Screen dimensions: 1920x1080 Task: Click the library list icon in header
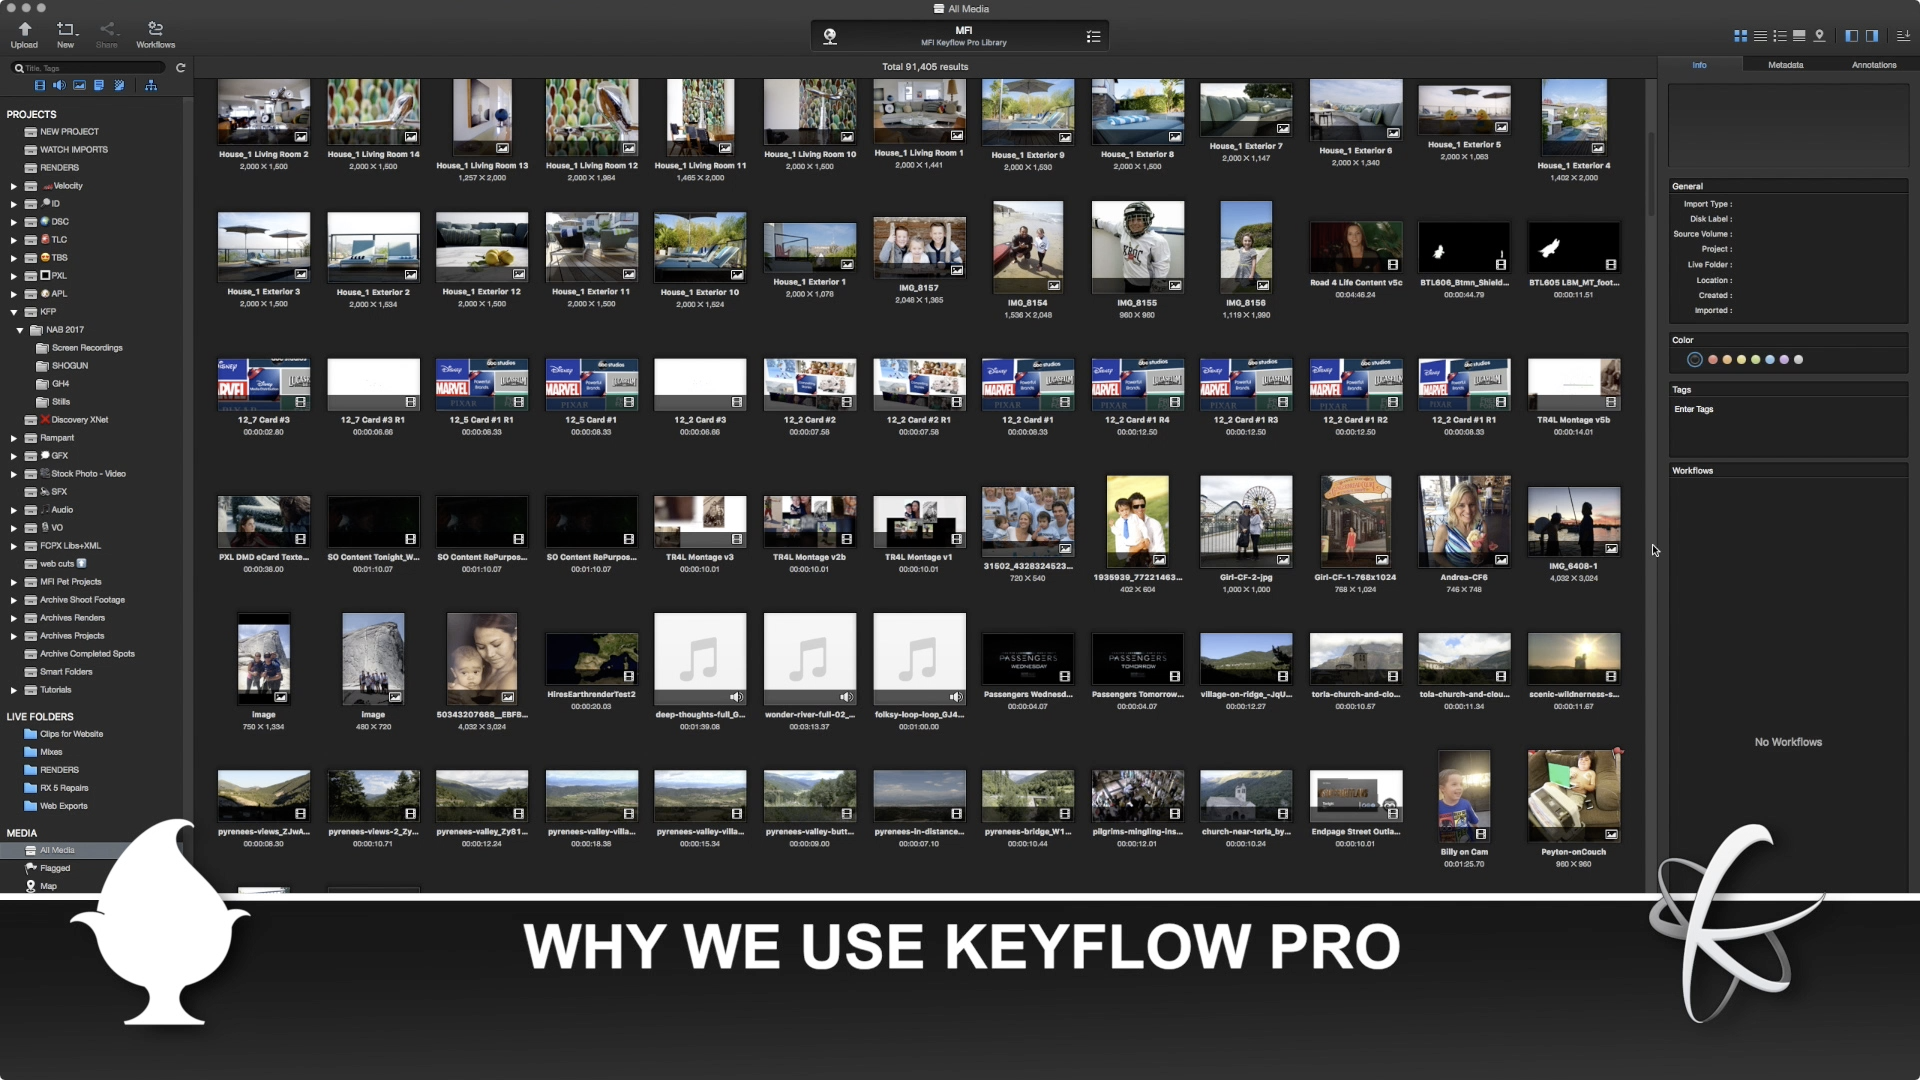pyautogui.click(x=1093, y=36)
